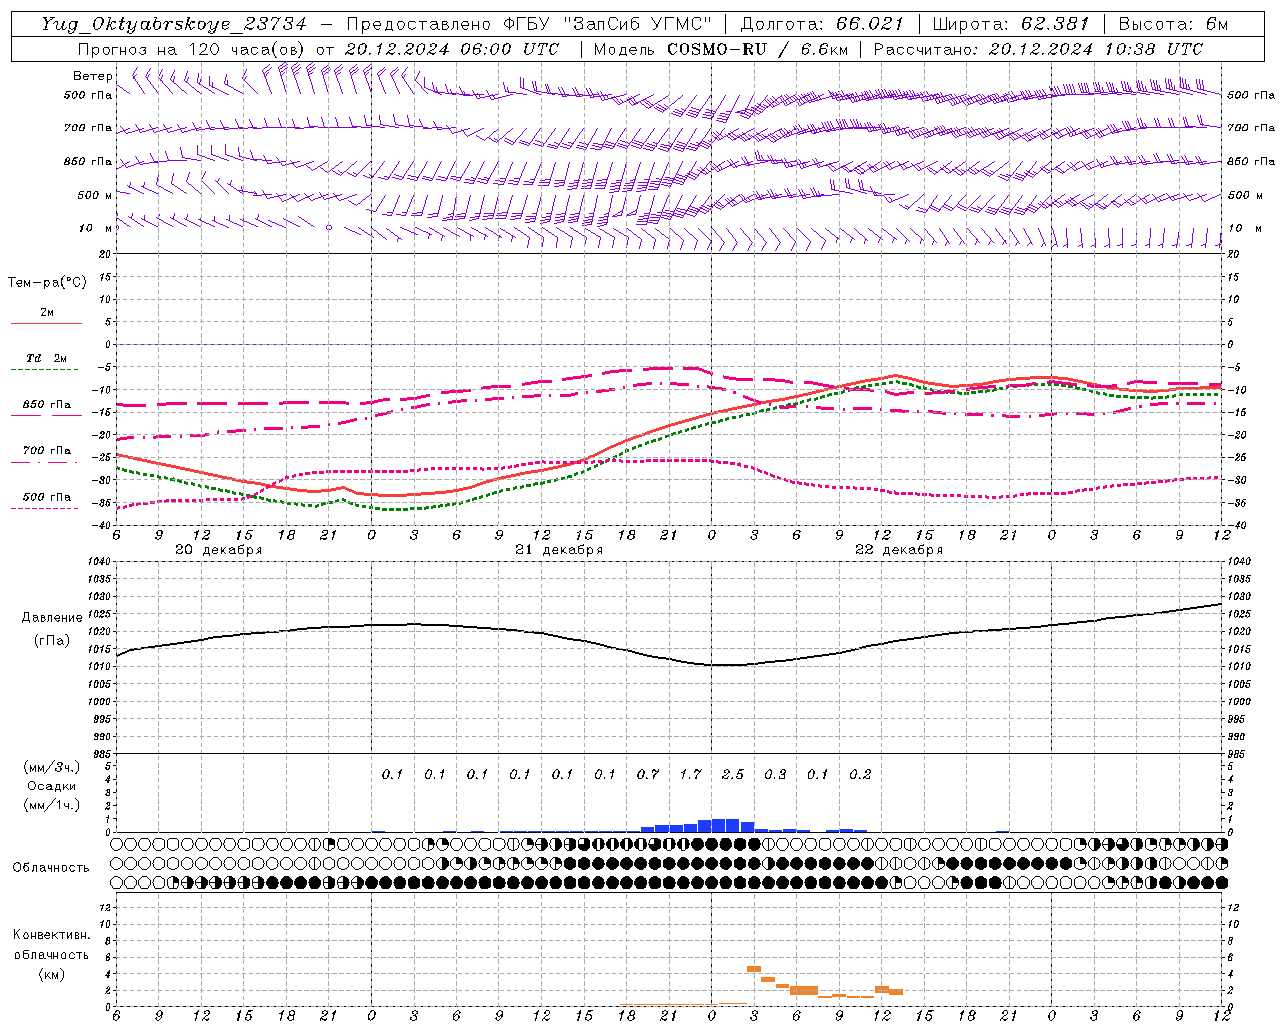
Task: Click the Тем-ра(°C) panel label
Action: [47, 283]
